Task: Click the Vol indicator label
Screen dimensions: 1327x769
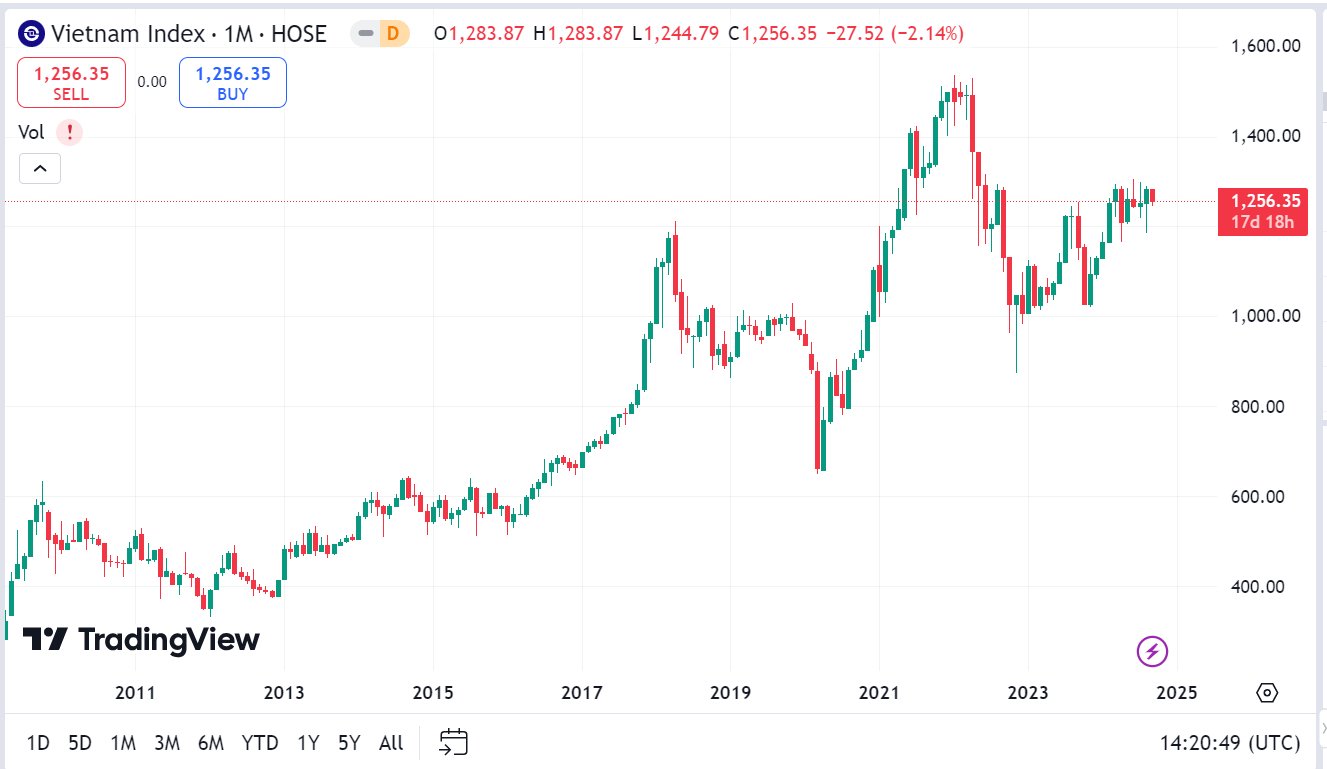Action: click(x=32, y=132)
